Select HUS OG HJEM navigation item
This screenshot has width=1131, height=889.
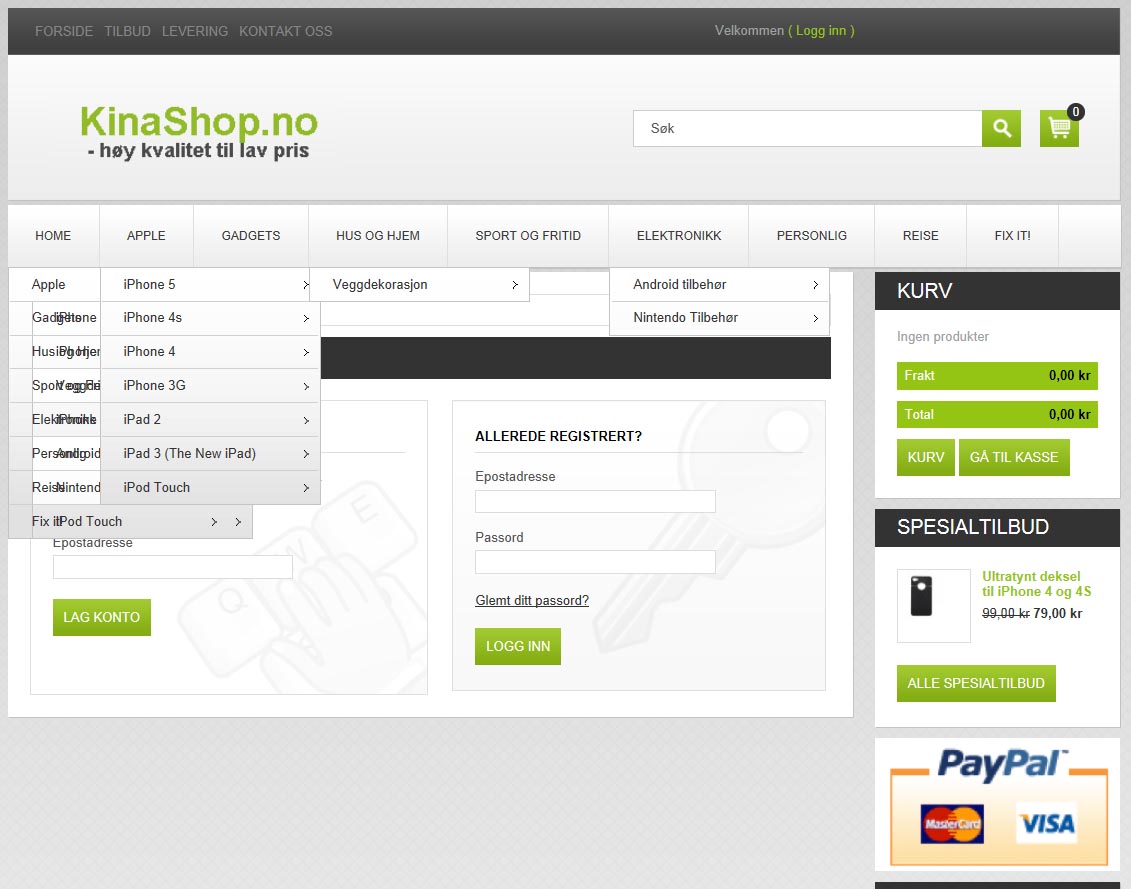pos(378,236)
